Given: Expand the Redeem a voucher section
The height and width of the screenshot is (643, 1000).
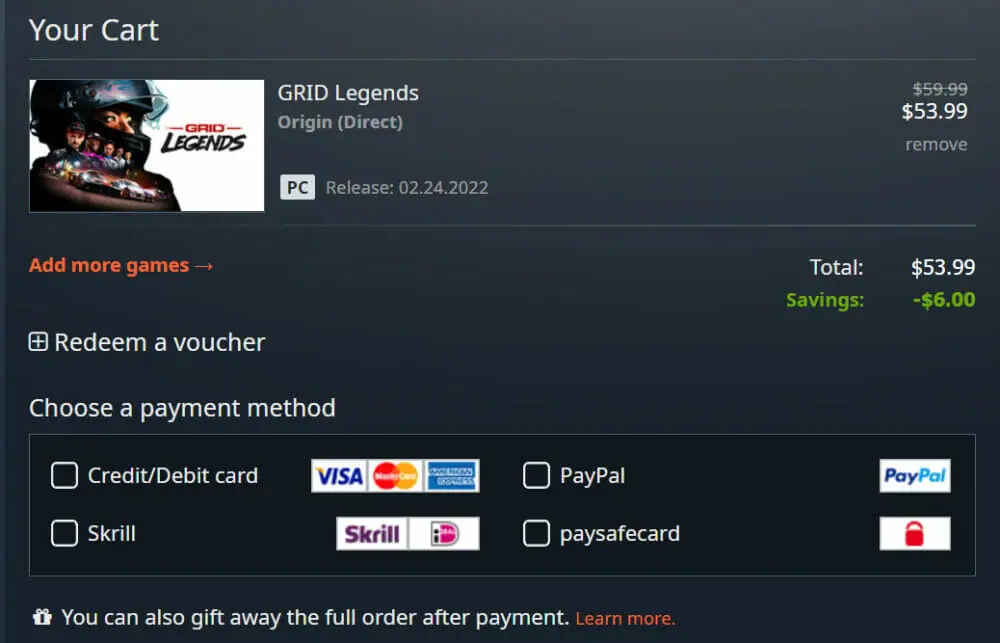Looking at the screenshot, I should pyautogui.click(x=147, y=343).
